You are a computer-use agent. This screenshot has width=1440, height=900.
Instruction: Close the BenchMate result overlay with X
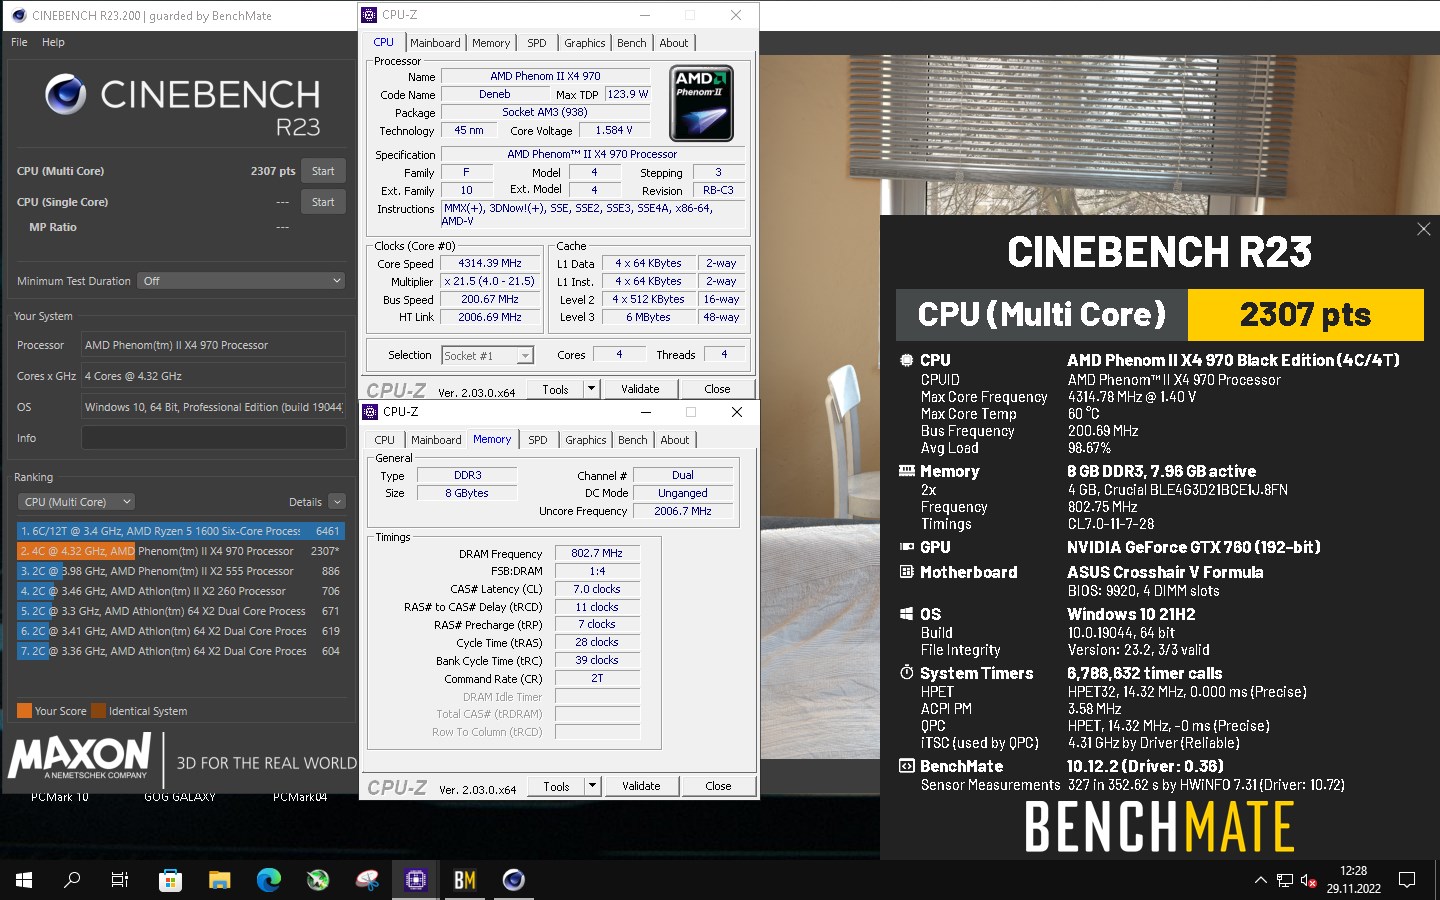(x=1424, y=229)
